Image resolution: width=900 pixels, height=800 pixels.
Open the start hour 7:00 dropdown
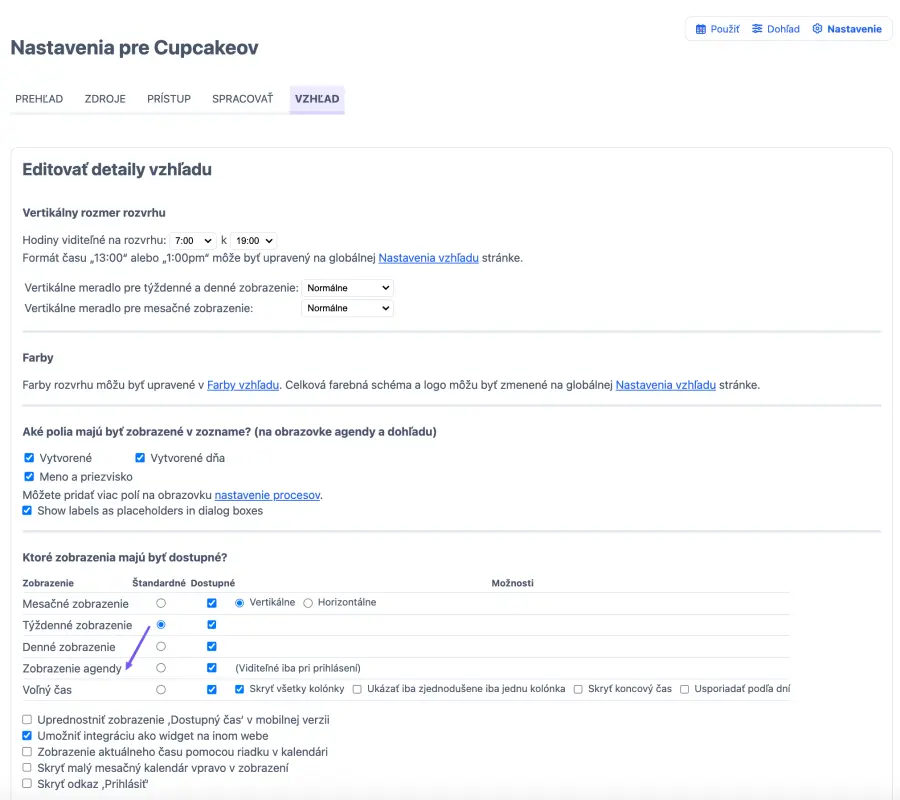point(192,241)
